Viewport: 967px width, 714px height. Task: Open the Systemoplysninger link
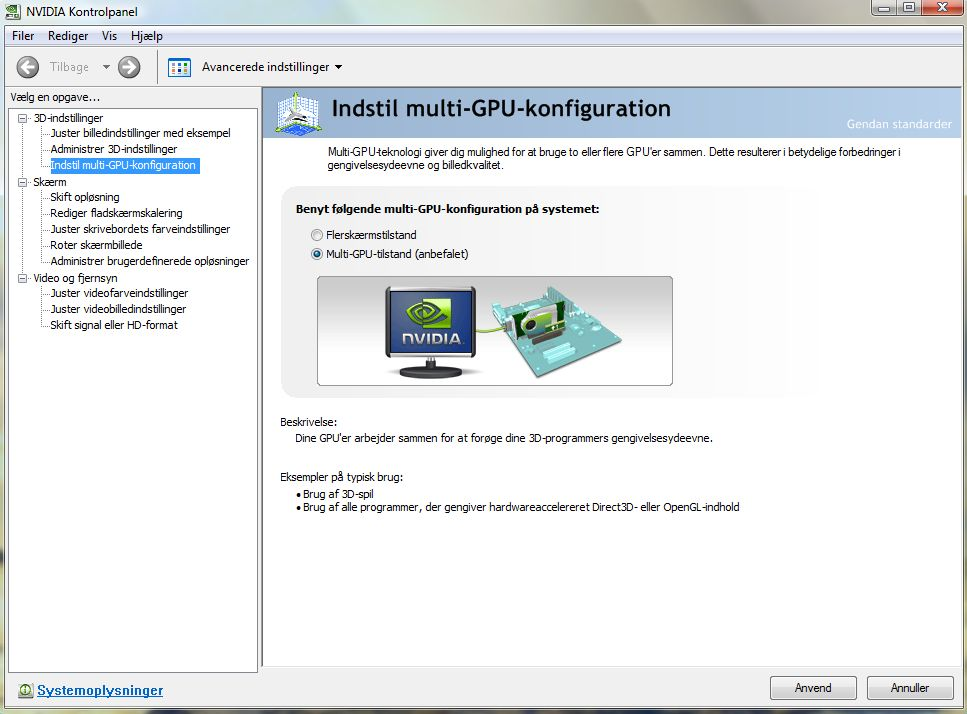(x=100, y=691)
